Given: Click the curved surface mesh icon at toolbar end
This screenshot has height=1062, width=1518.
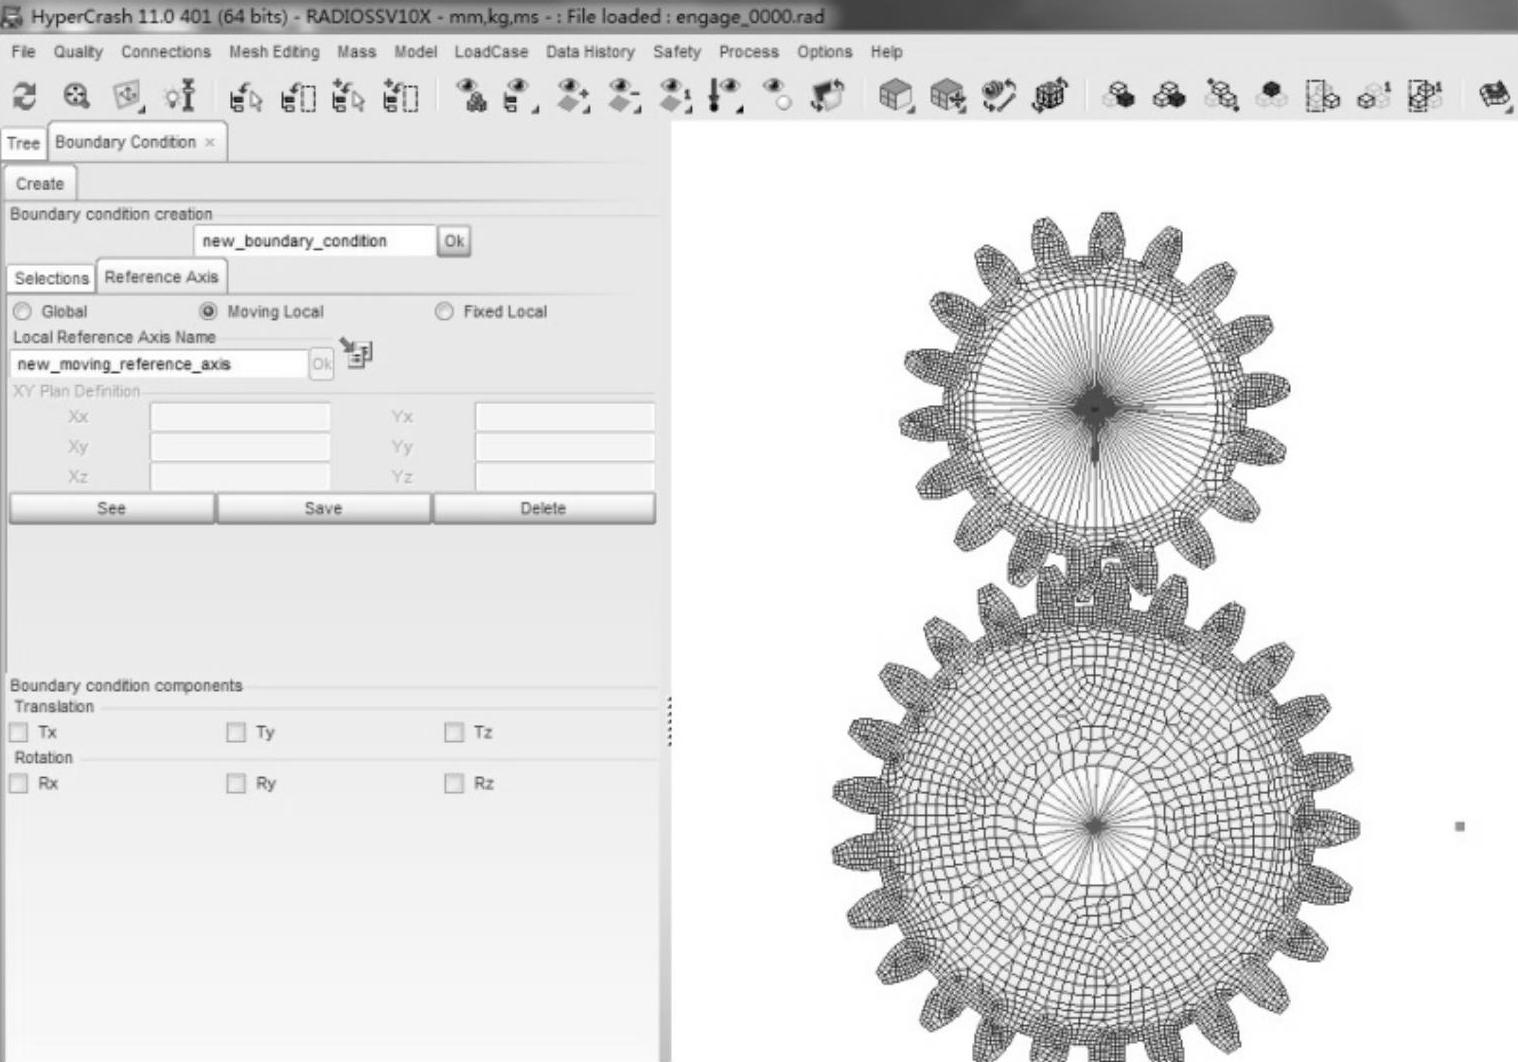Looking at the screenshot, I should click(x=1495, y=96).
